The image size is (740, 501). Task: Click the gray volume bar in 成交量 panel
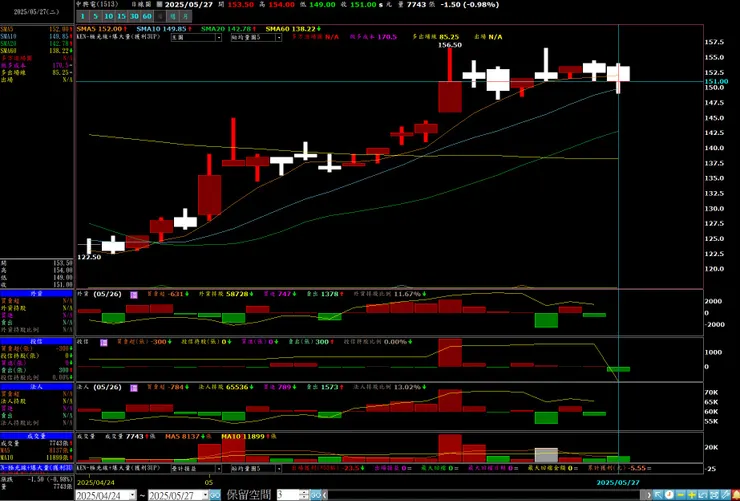point(546,455)
